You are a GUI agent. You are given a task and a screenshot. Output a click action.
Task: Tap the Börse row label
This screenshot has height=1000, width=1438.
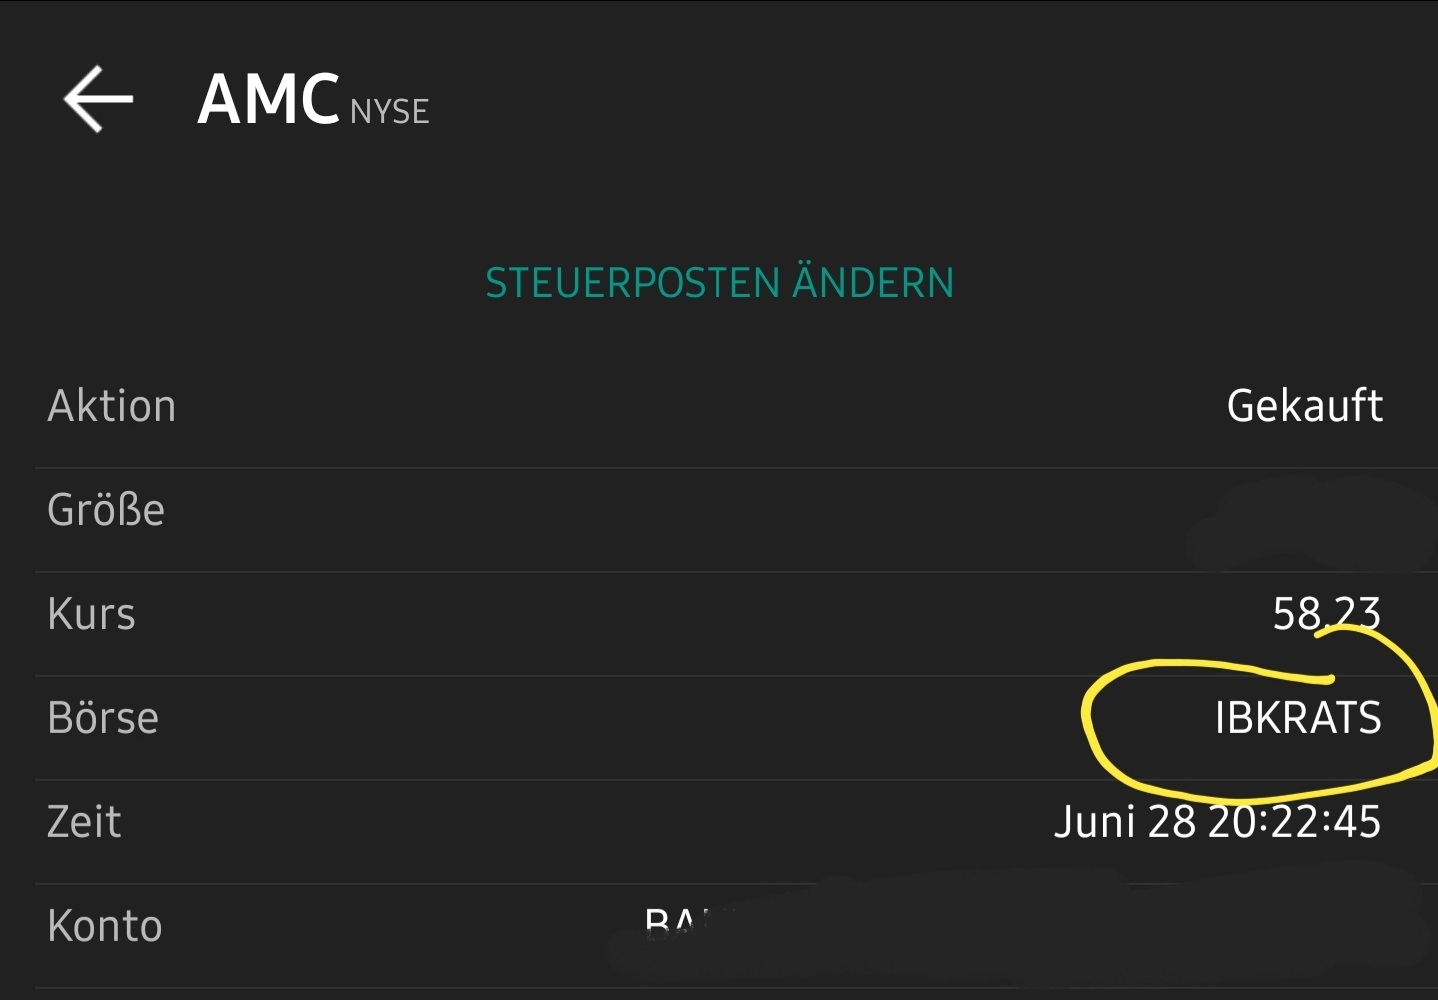[x=103, y=717]
